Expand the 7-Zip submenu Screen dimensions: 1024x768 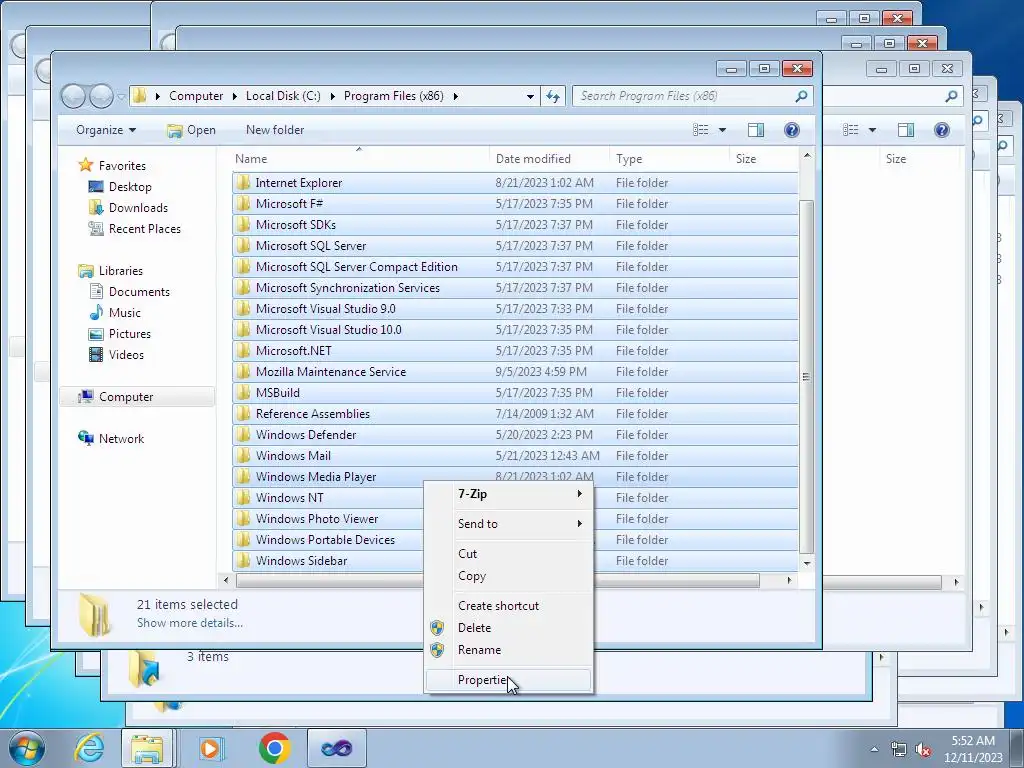point(508,494)
